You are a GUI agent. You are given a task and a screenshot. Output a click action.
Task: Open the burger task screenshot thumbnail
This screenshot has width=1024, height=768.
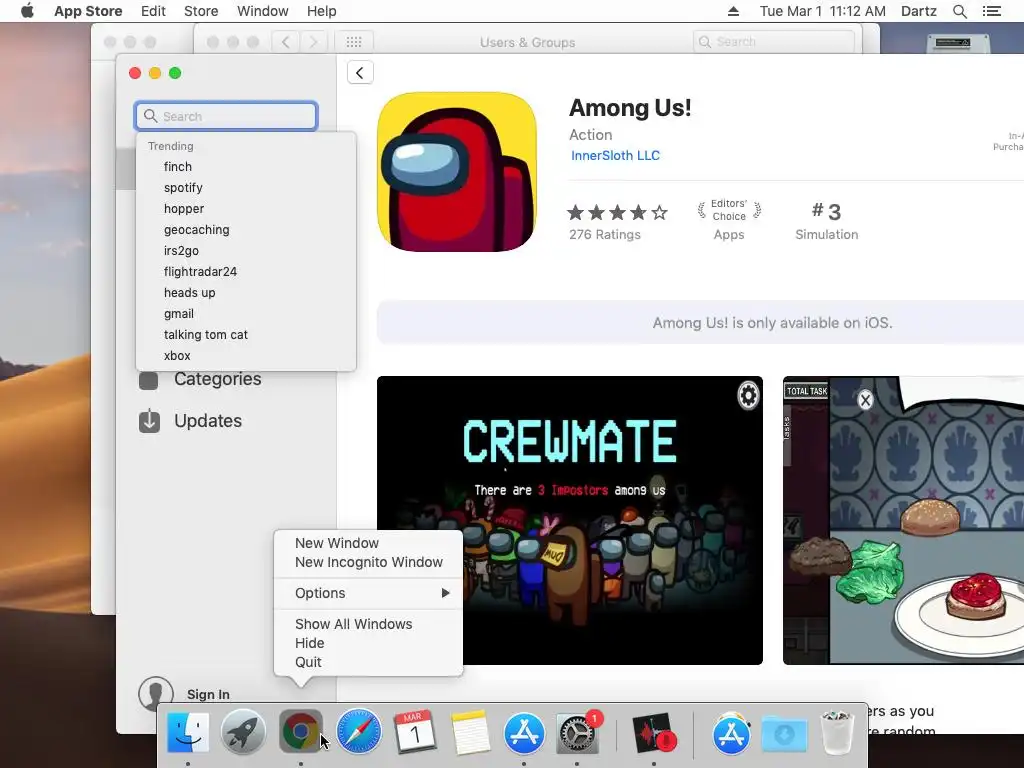click(903, 520)
